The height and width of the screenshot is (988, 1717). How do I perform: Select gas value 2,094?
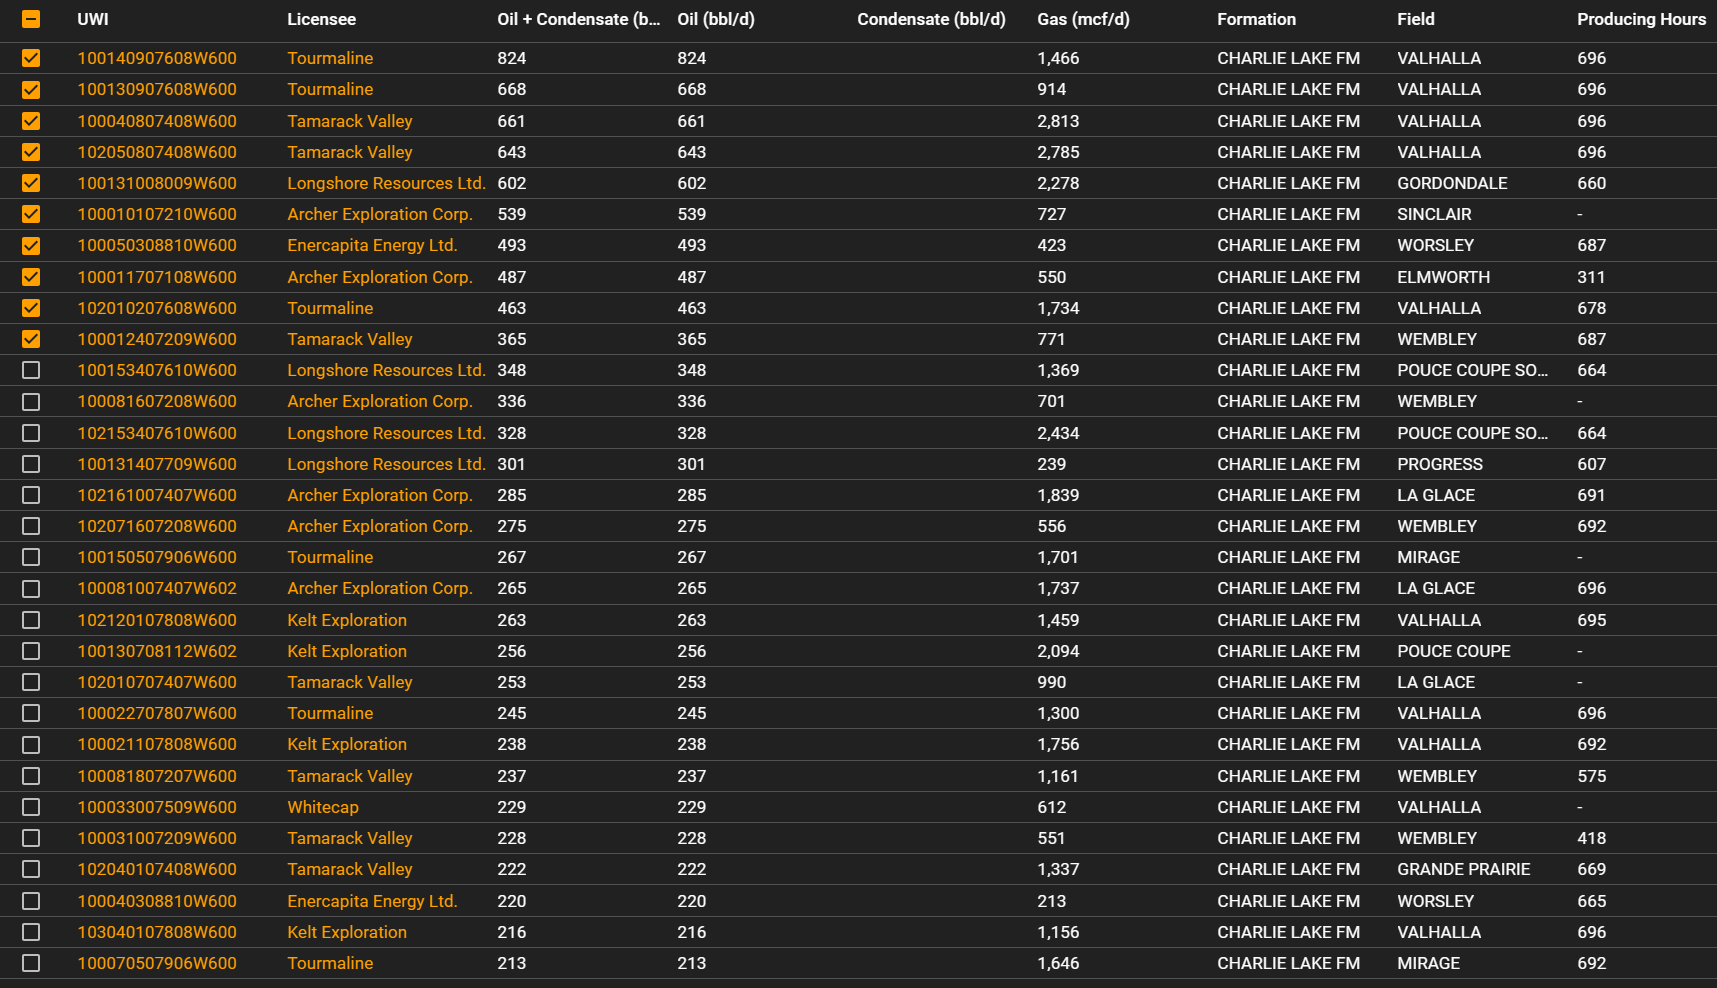[x=1058, y=651]
